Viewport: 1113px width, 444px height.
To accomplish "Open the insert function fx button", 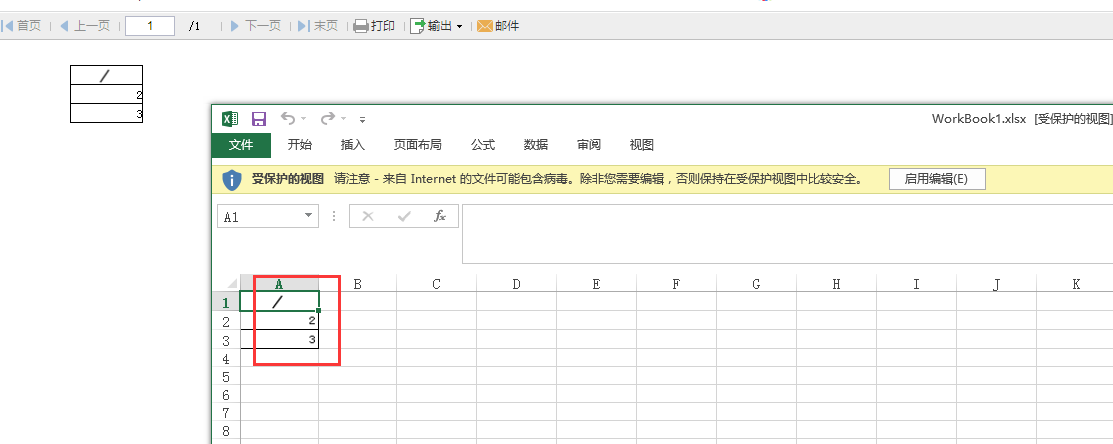I will [x=440, y=216].
